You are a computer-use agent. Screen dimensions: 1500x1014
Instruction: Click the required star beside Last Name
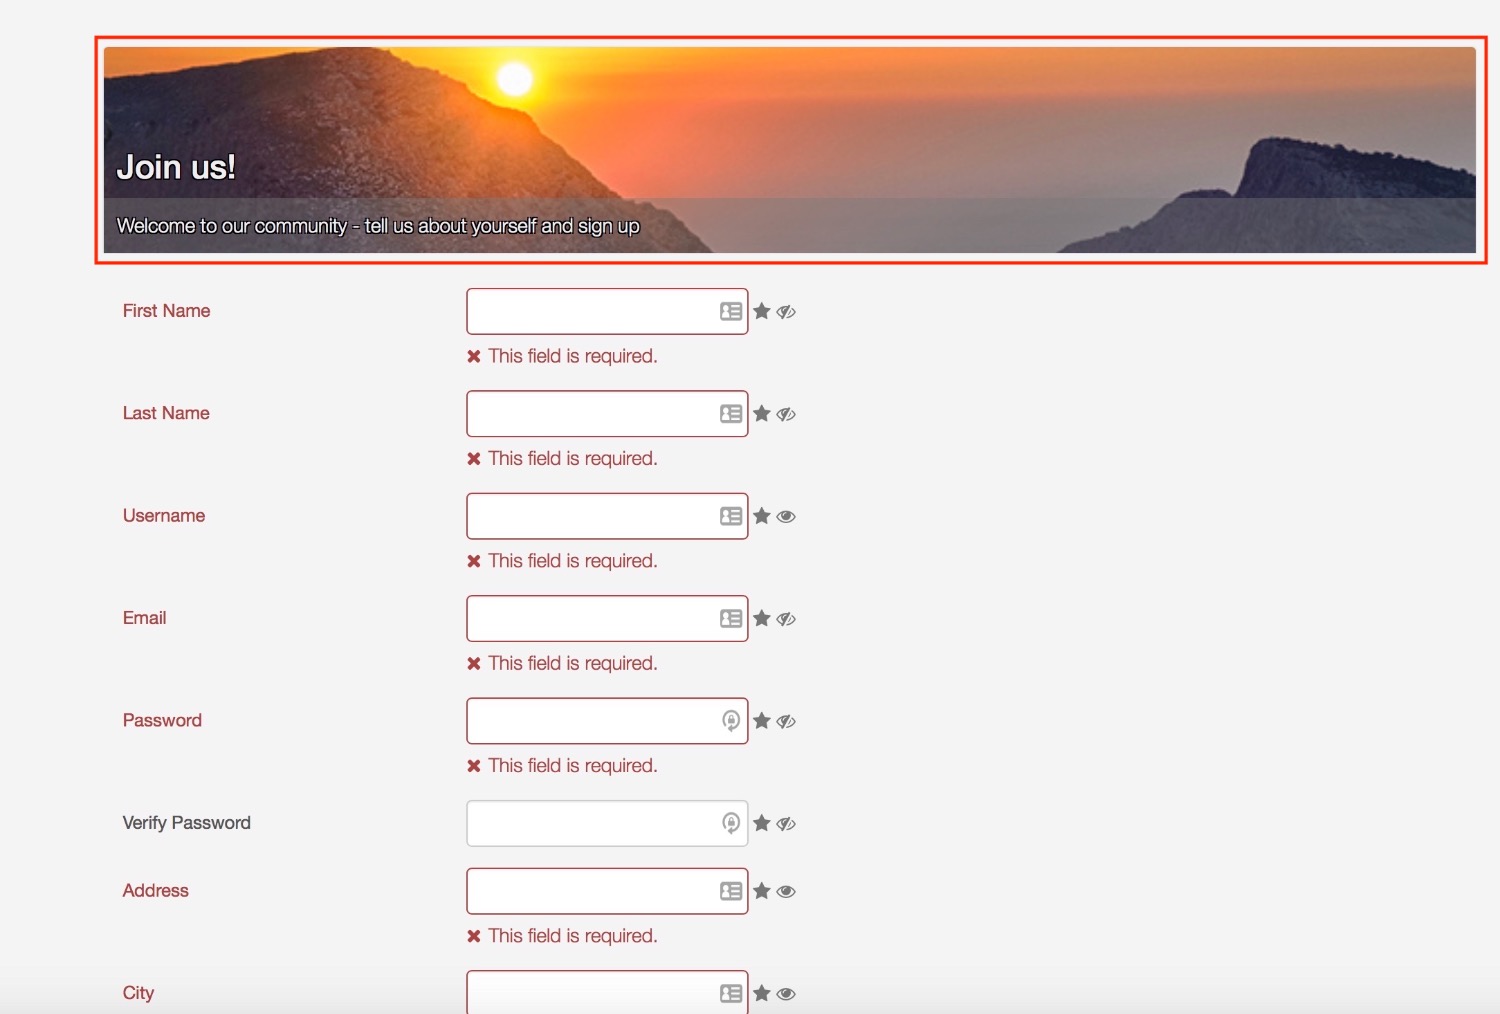pyautogui.click(x=762, y=413)
